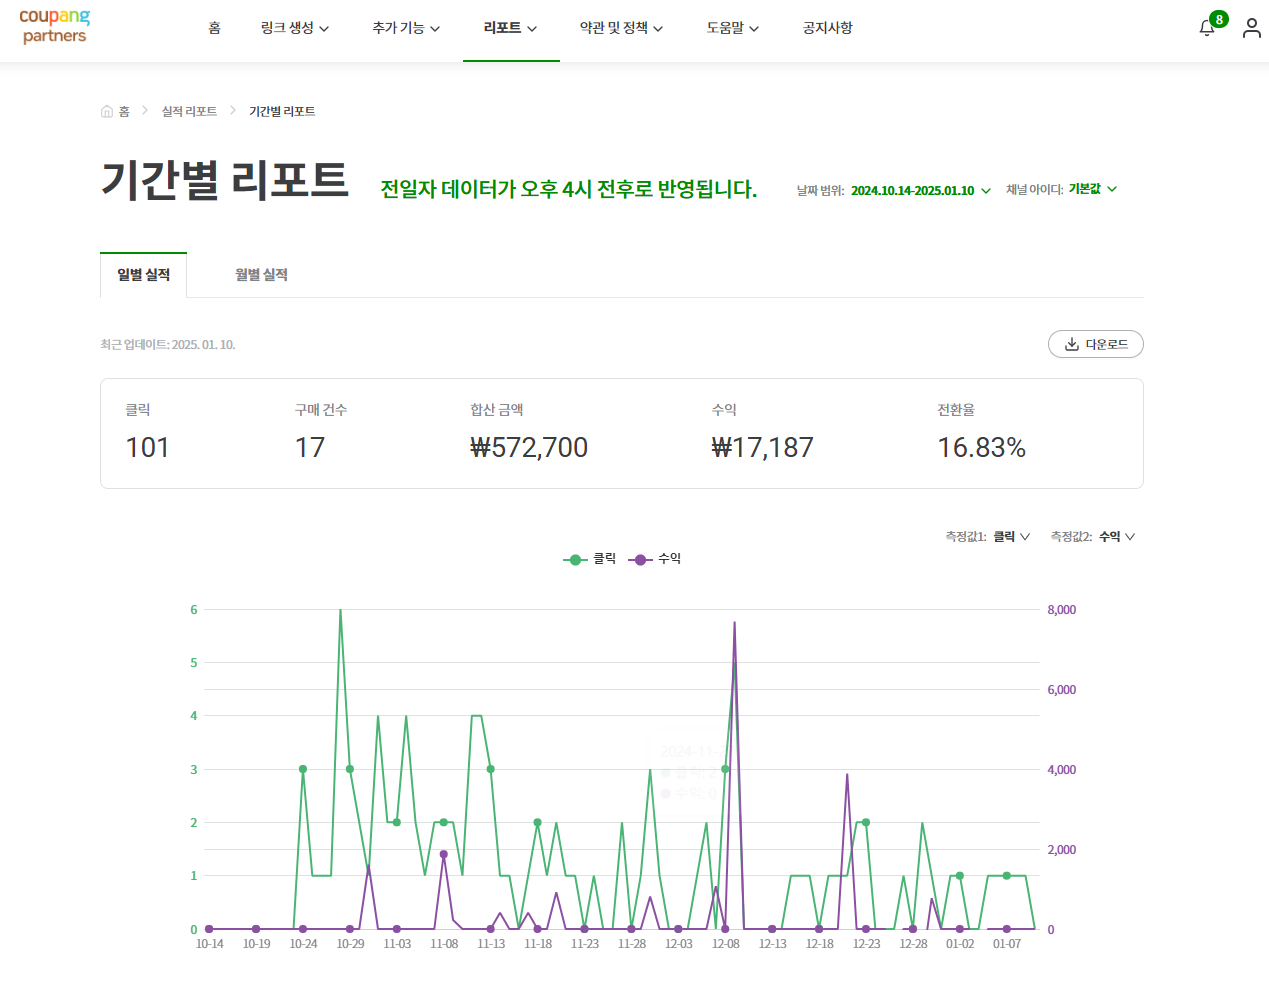Viewport: 1269px width, 1004px height.
Task: Expand the 리포트 menu
Action: pos(510,28)
